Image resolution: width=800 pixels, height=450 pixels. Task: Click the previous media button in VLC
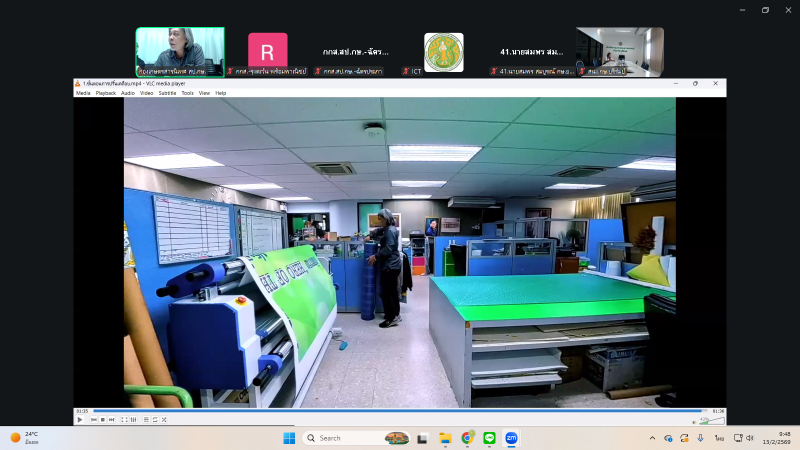[93, 420]
